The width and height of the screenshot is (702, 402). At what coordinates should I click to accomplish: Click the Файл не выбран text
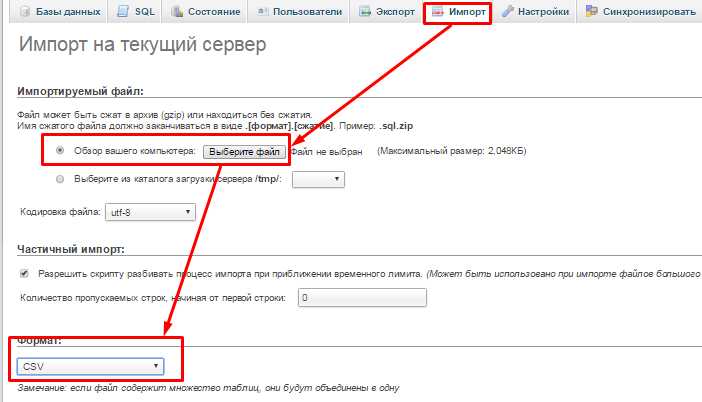pos(326,152)
